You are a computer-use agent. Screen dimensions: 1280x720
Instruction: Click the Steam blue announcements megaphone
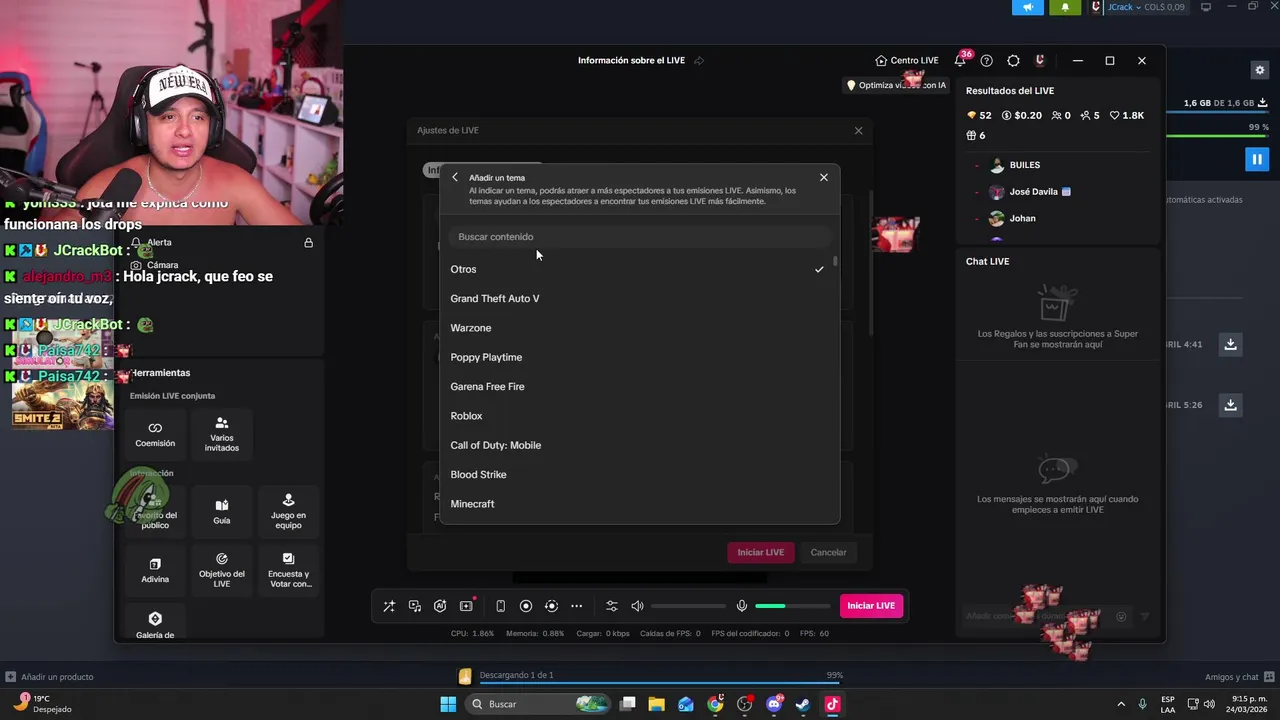coord(1028,7)
